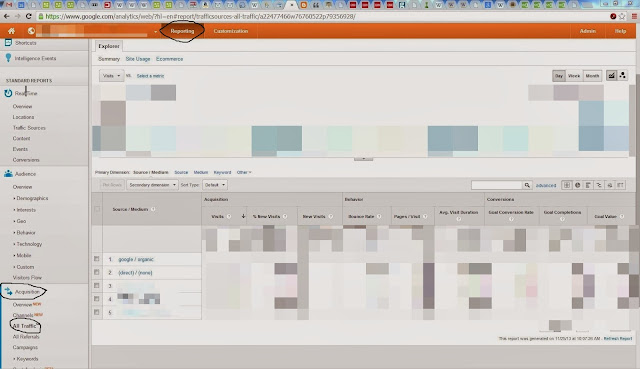Expand the Other dimension dropdown

click(x=244, y=172)
